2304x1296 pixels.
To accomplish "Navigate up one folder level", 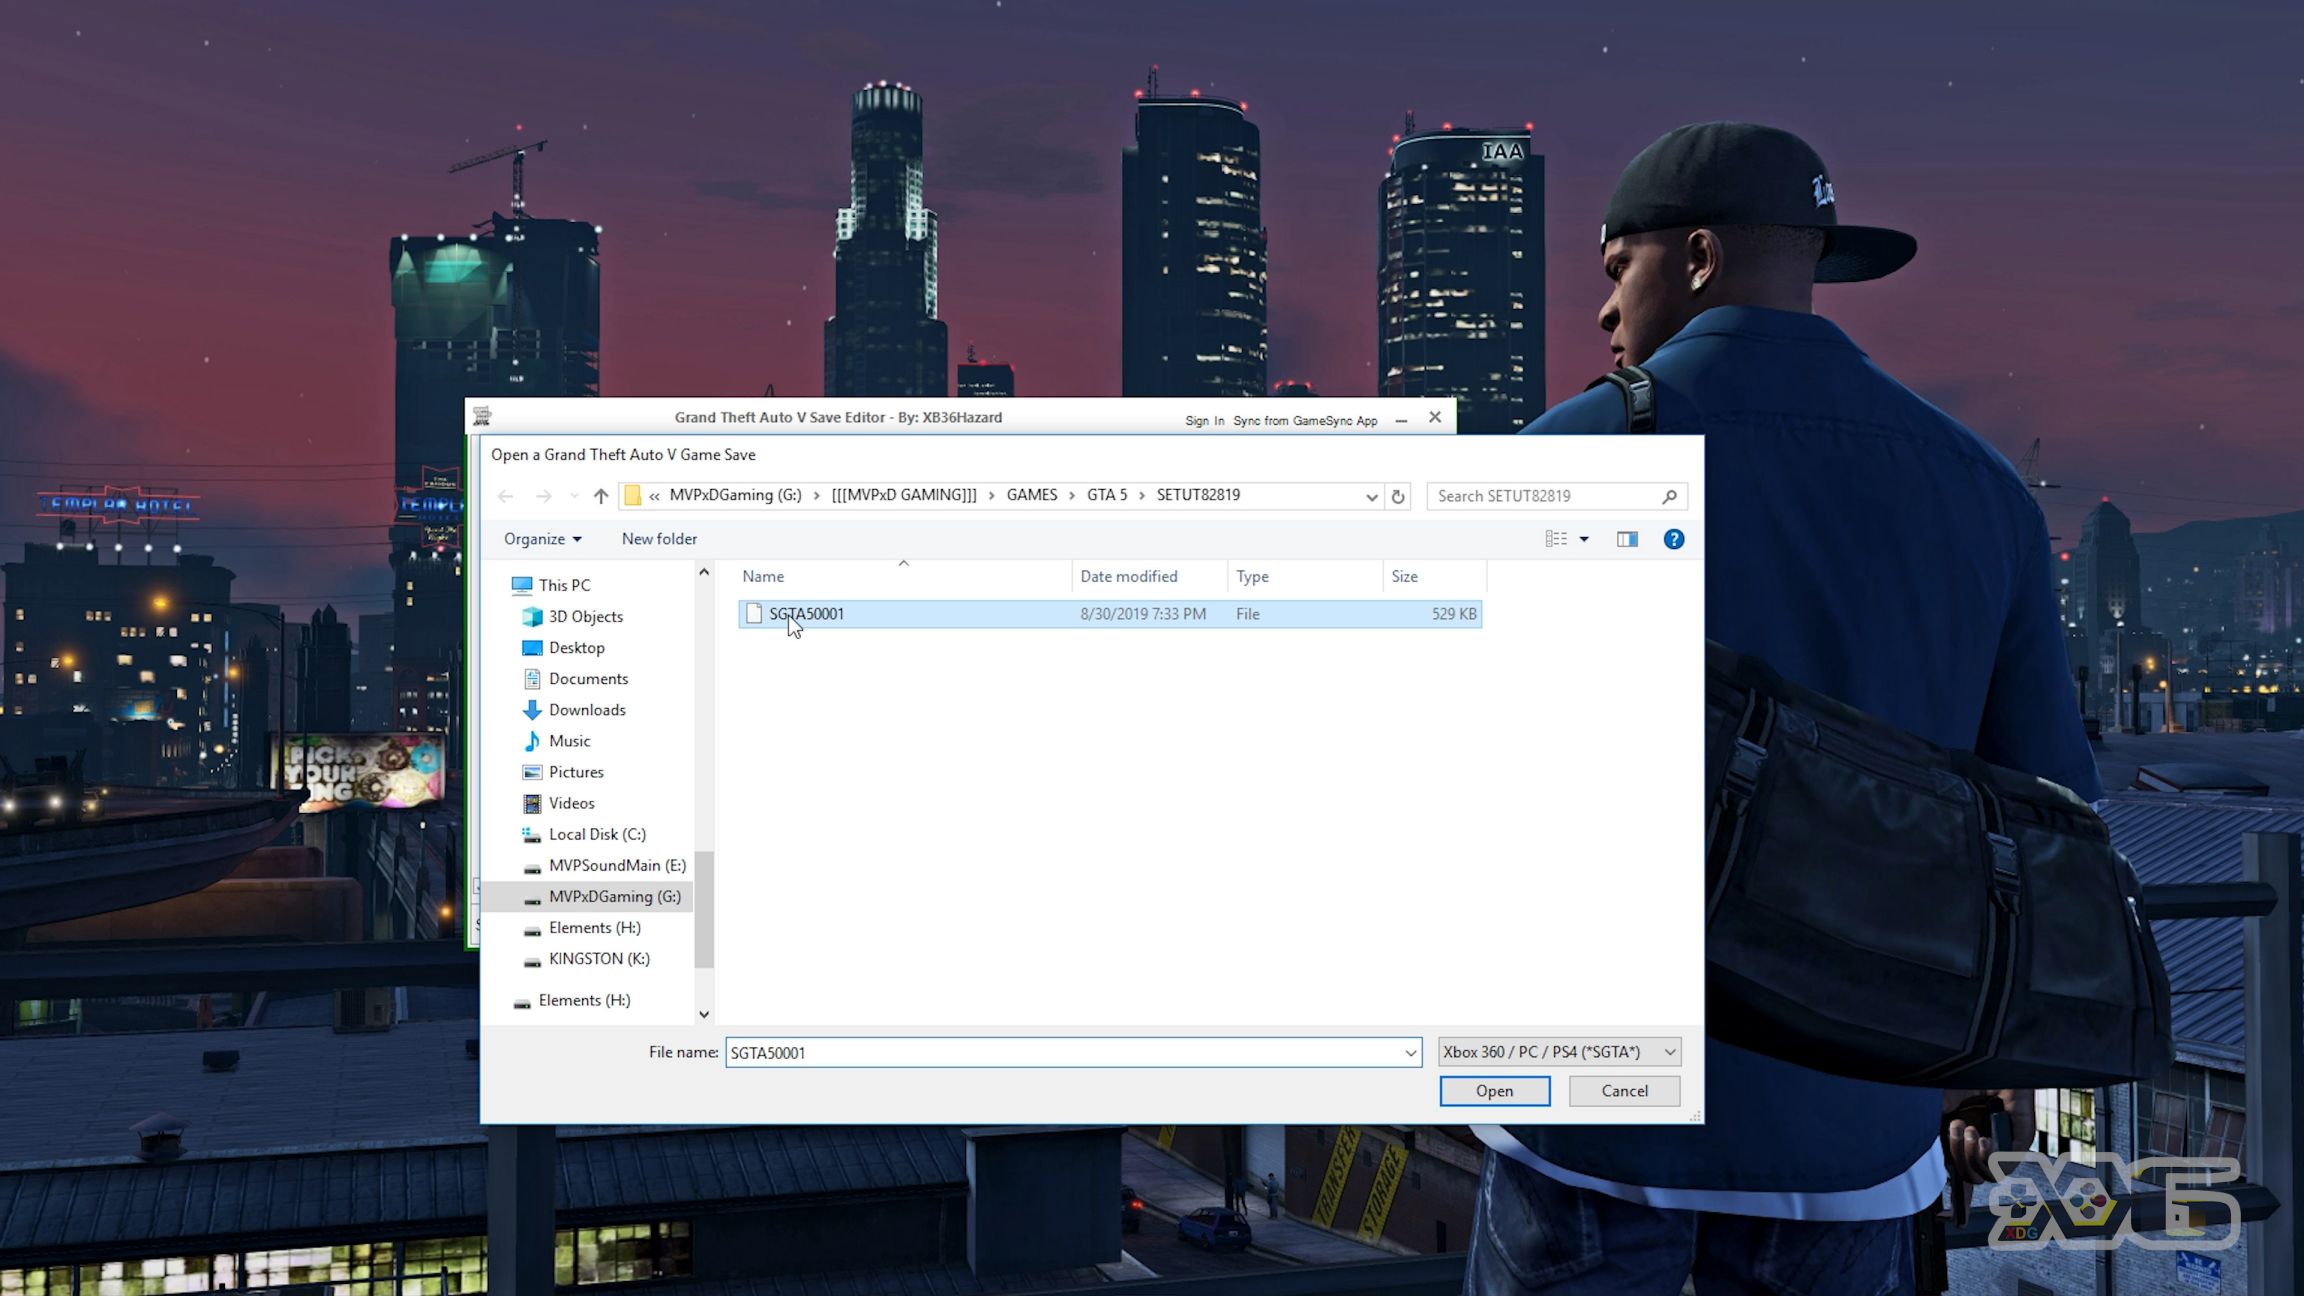I will coord(600,496).
